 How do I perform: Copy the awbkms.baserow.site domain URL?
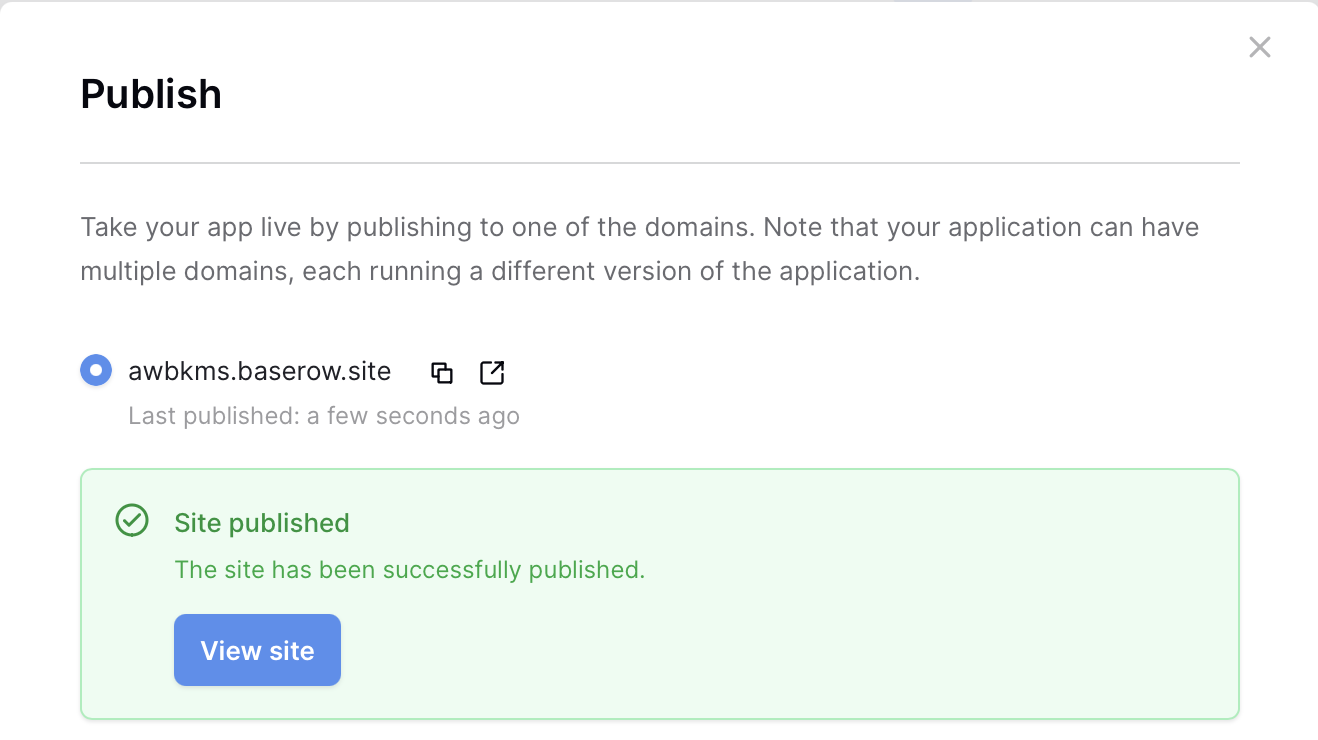442,373
